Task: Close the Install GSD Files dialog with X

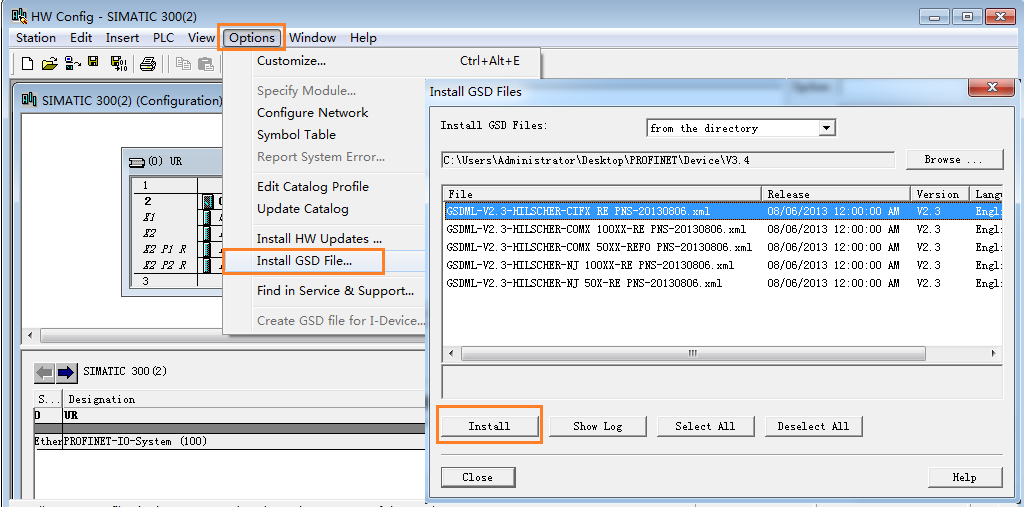Action: (x=992, y=88)
